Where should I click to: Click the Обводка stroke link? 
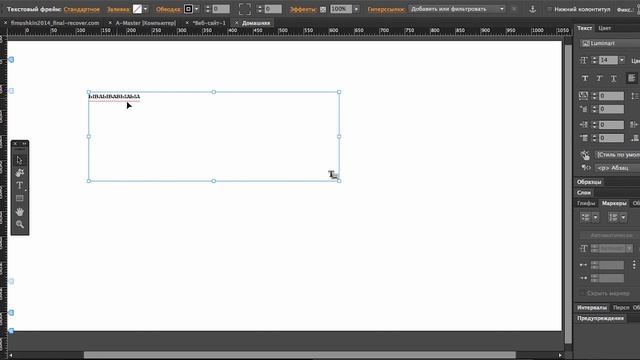pos(168,9)
